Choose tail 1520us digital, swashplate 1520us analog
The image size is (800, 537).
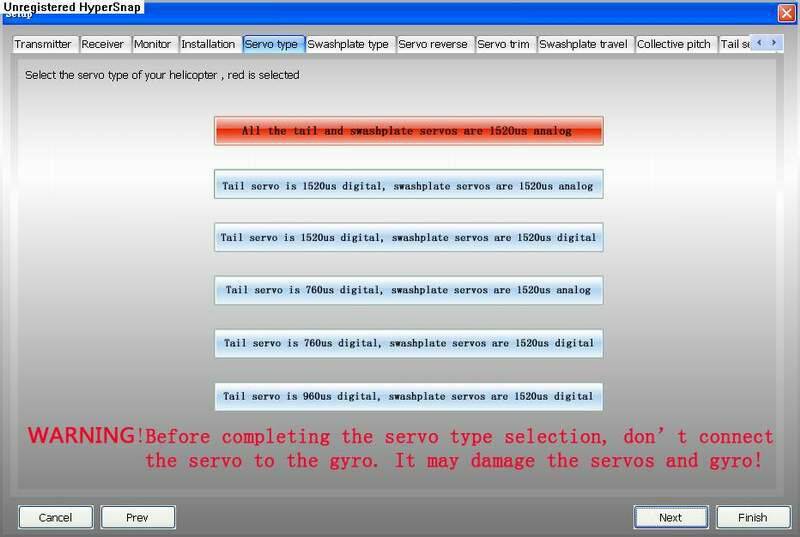coord(408,184)
